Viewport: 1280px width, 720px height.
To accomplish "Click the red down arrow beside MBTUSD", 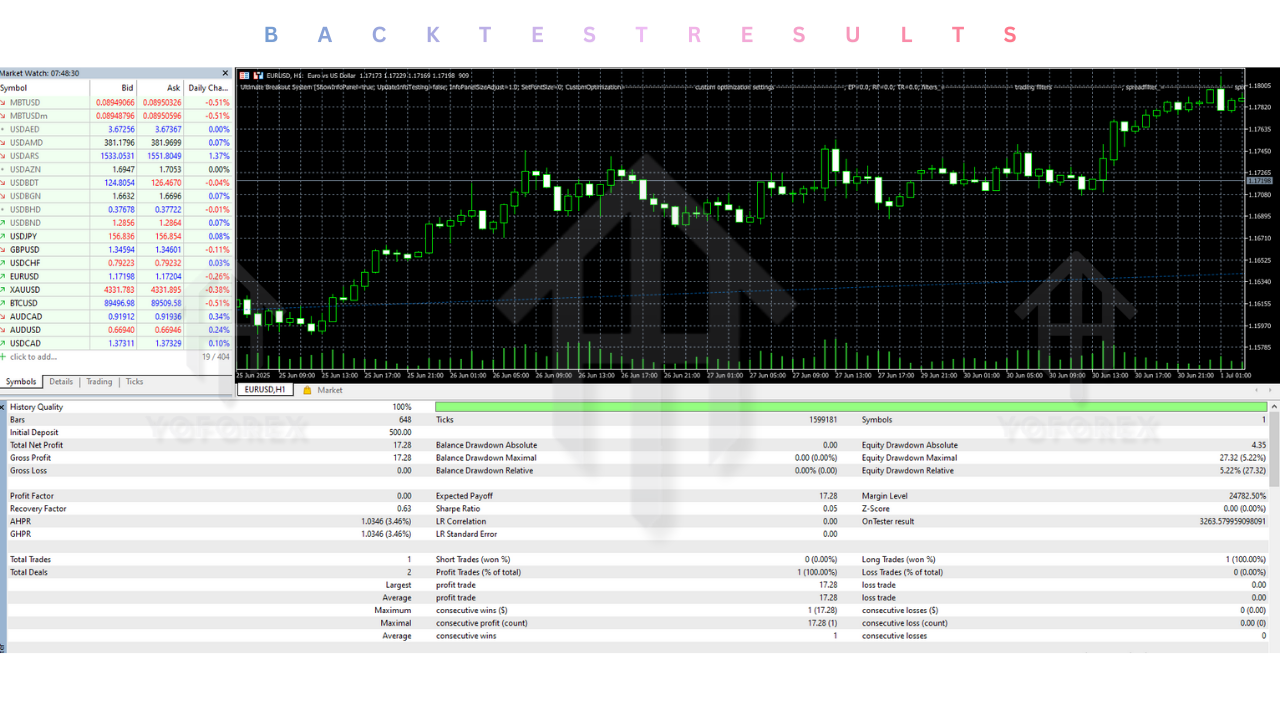I will click(x=4, y=102).
